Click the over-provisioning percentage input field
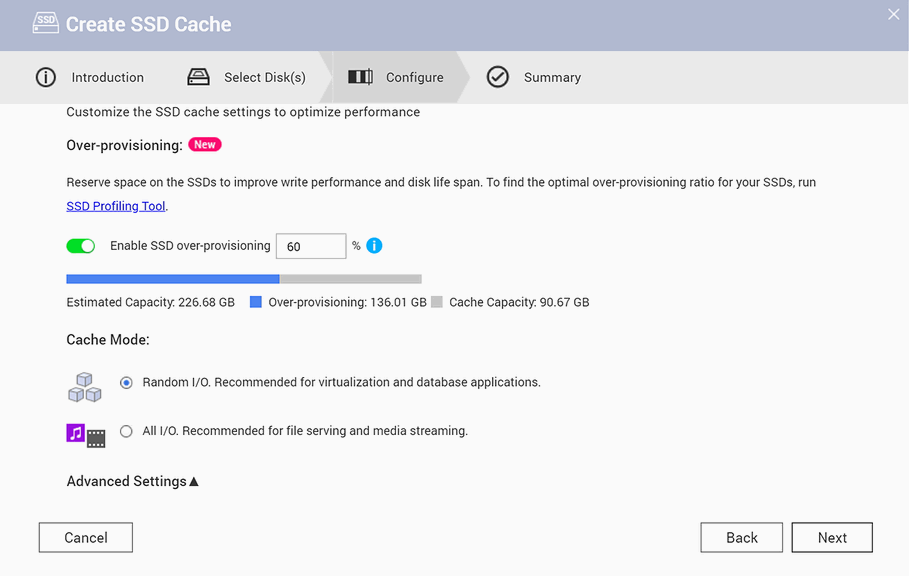 point(310,246)
